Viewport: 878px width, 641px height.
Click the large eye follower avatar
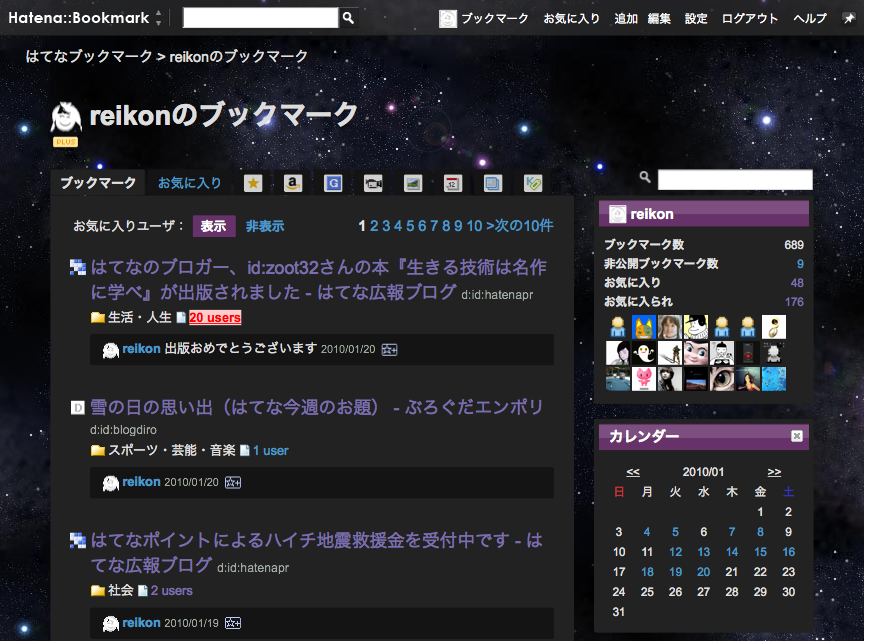722,379
